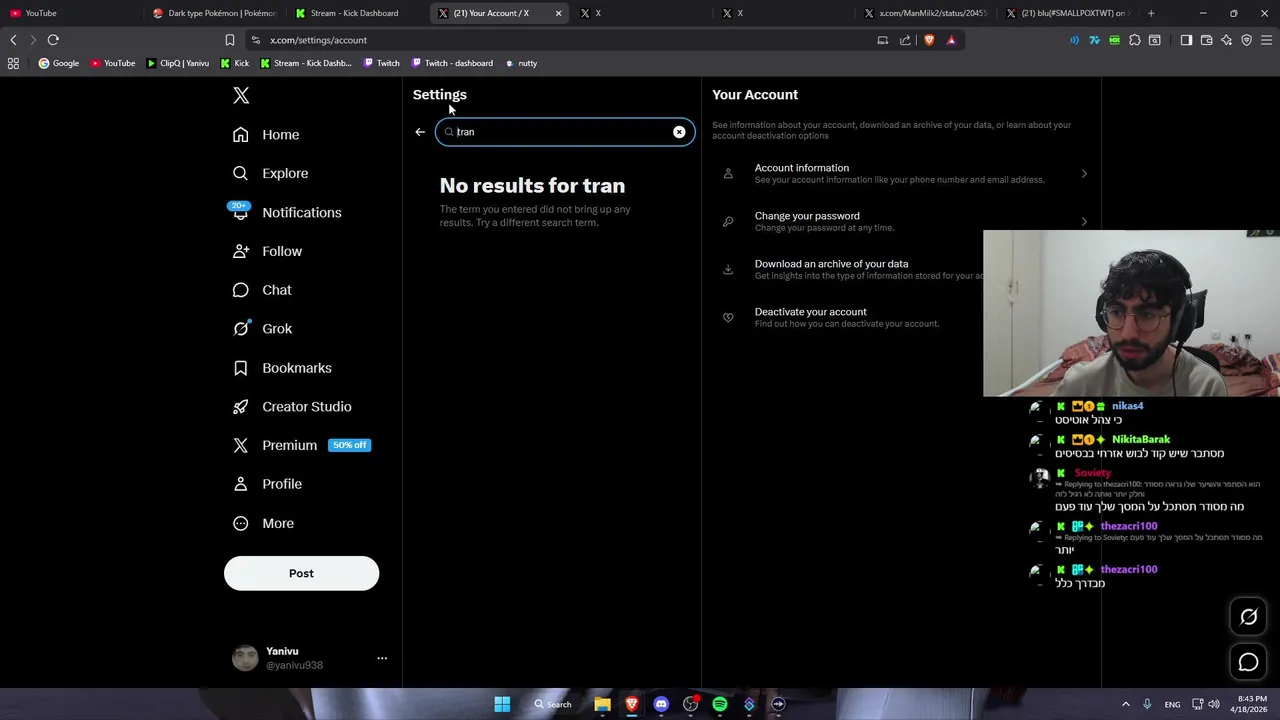
Task: Click Brave Shields lion icon
Action: click(929, 40)
